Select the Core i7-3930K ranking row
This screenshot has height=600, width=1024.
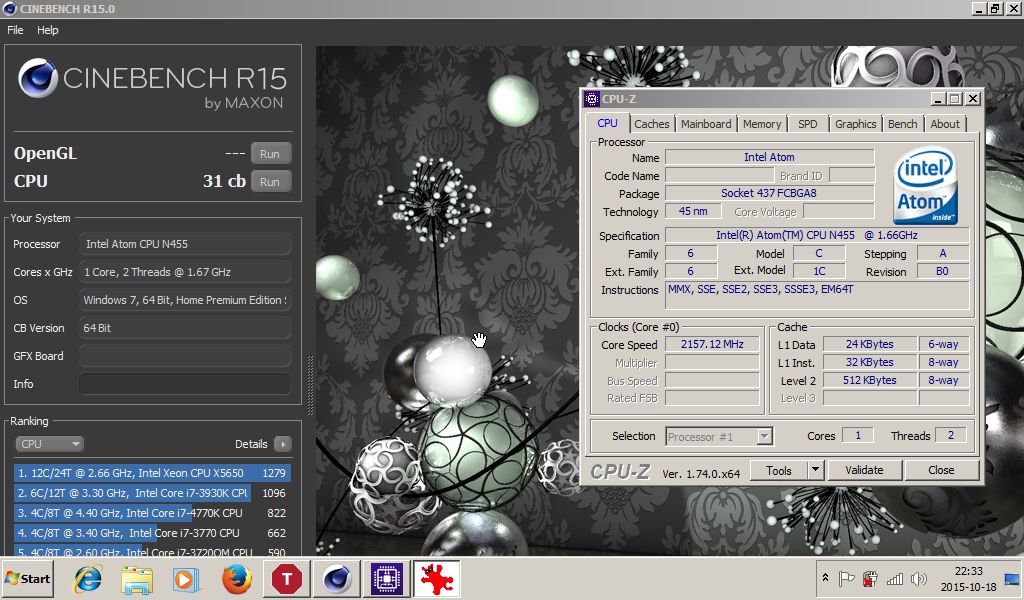tap(152, 493)
